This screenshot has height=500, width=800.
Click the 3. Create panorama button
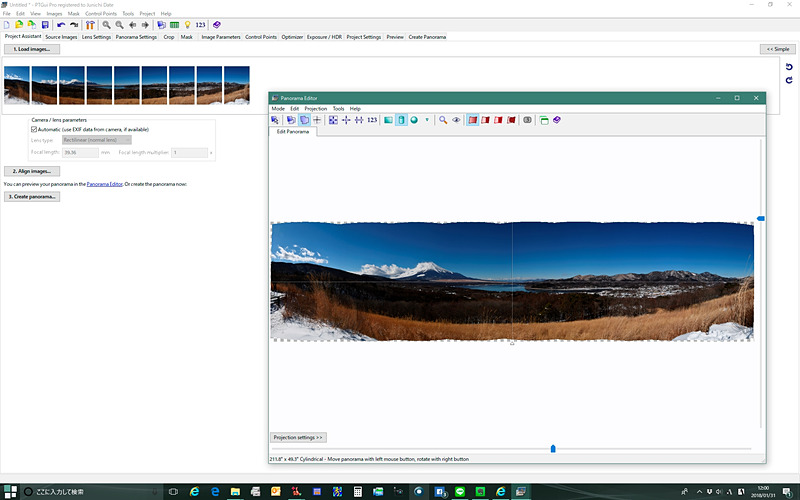[32, 196]
